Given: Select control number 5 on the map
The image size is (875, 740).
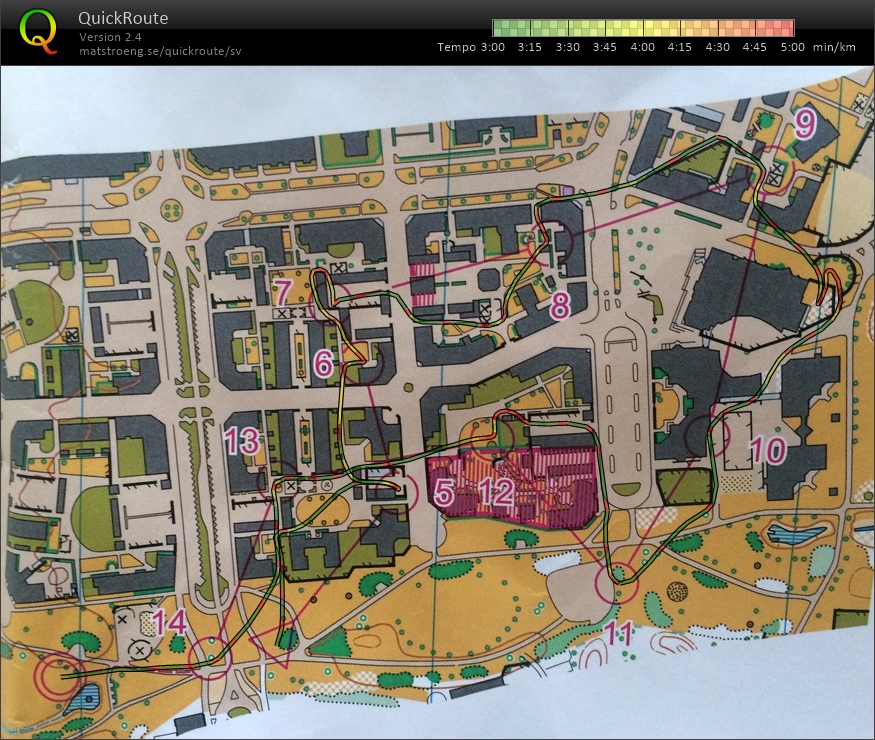Looking at the screenshot, I should click(444, 493).
